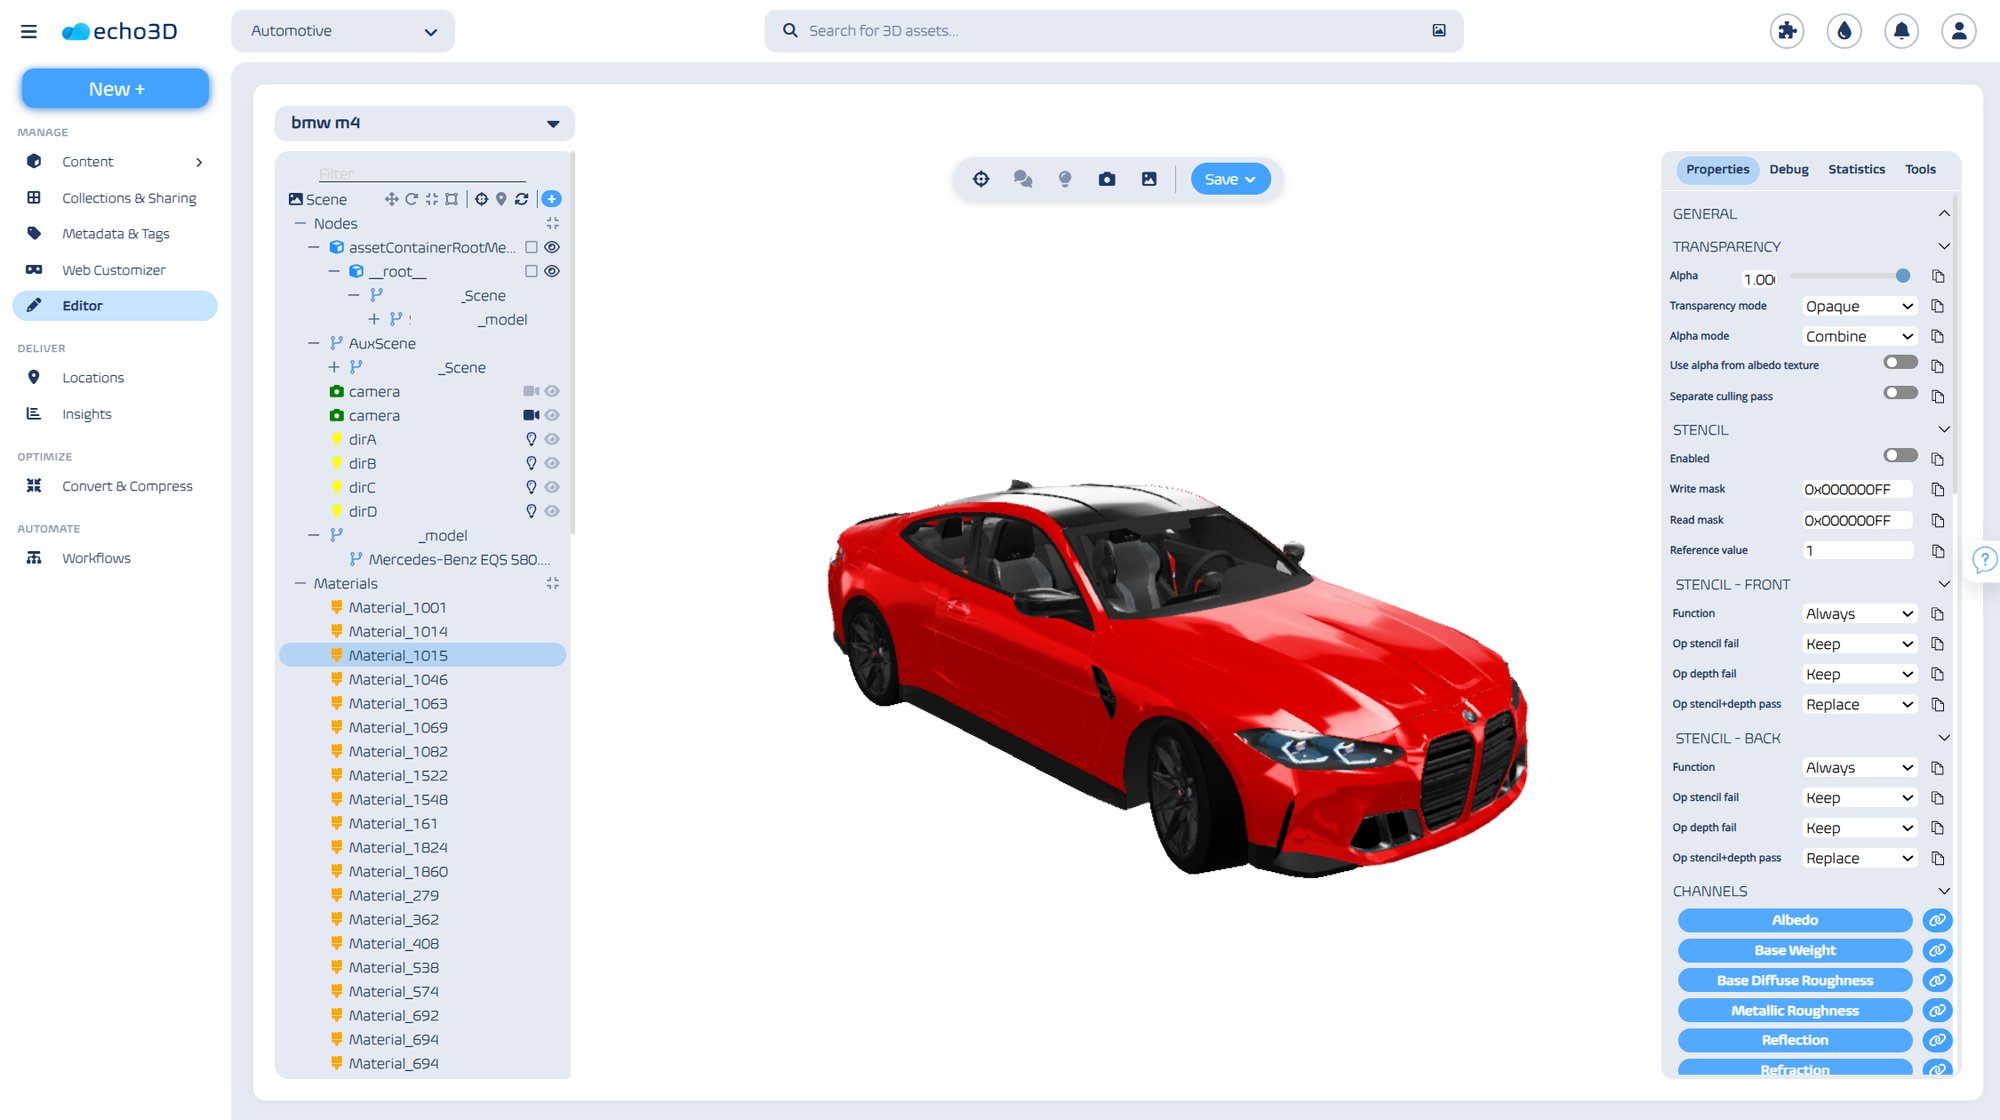
Task: Collapse all Materials icon
Action: click(552, 583)
